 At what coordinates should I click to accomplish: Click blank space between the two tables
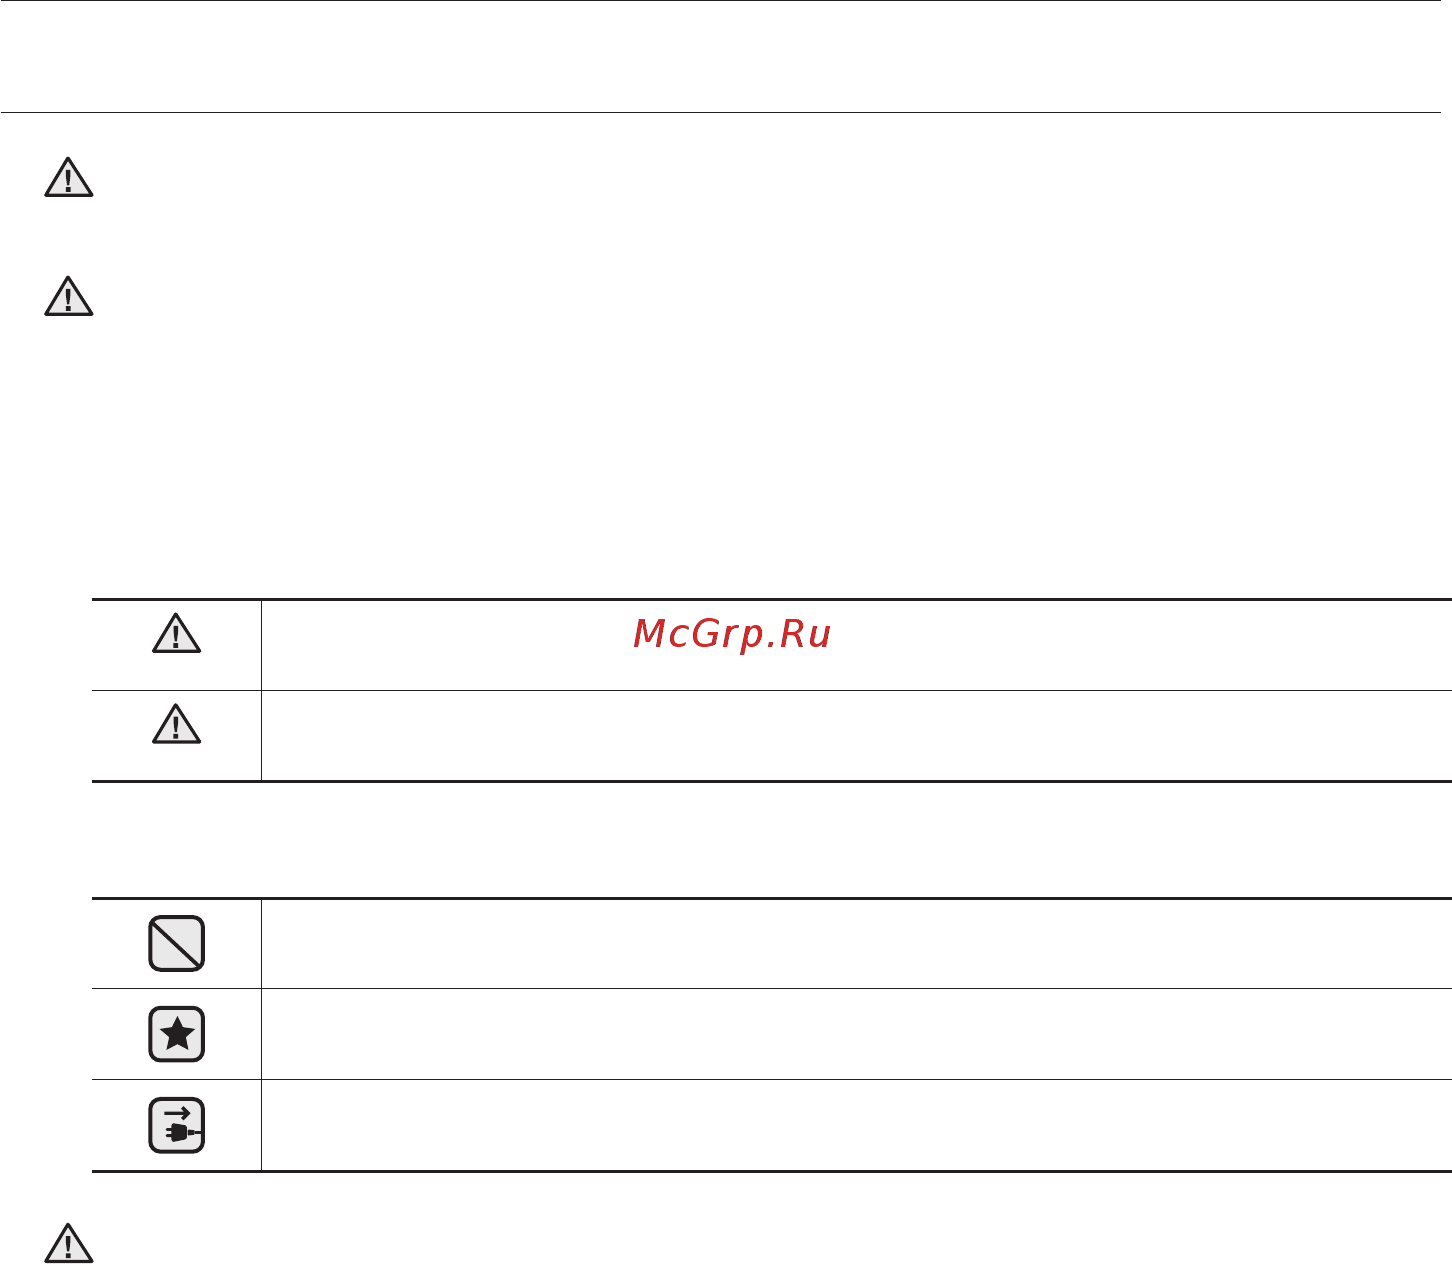(x=770, y=839)
